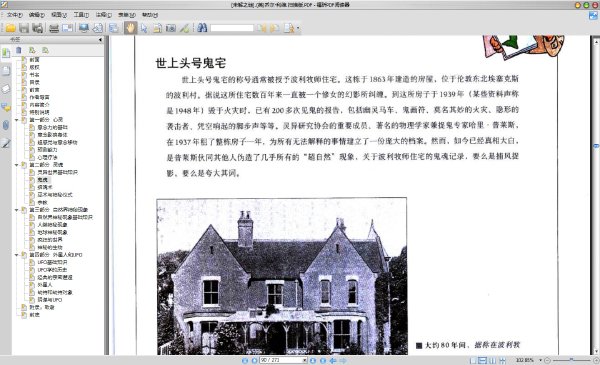Open the Comments sidebar icon
This screenshot has height=365, width=600.
click(6, 107)
